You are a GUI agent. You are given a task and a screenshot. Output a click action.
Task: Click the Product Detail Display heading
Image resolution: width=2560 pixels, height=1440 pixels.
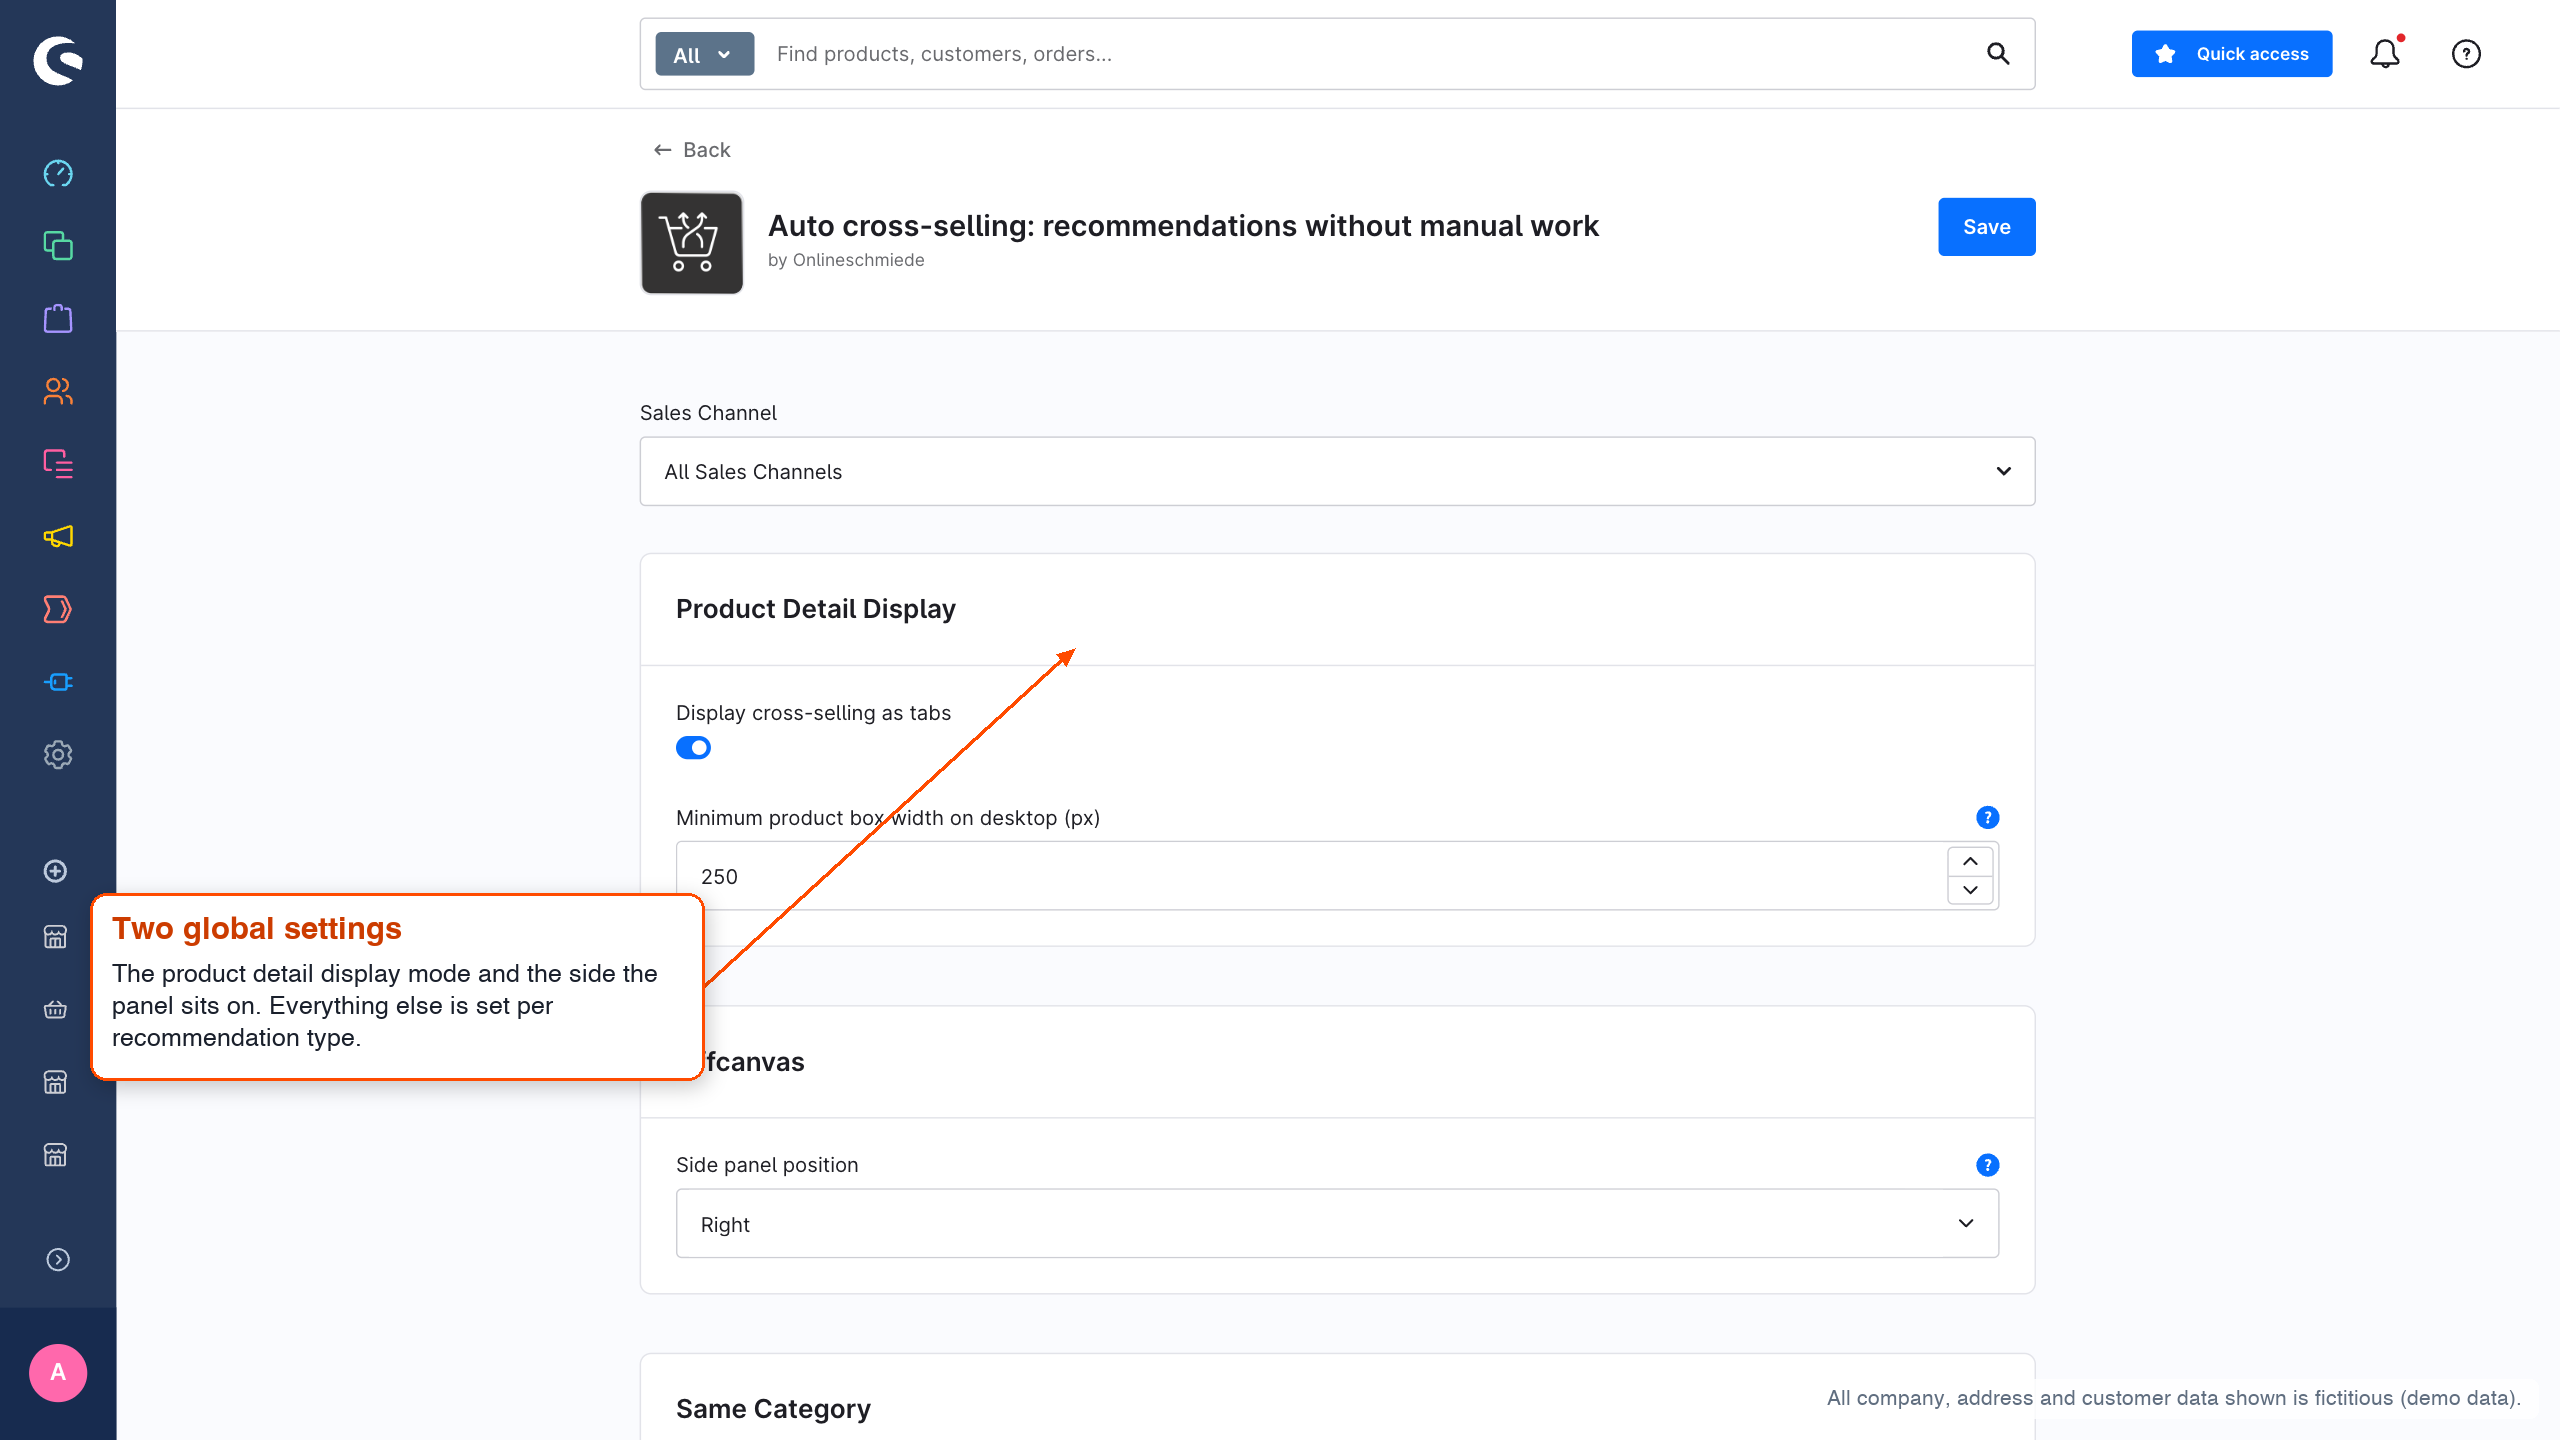coord(816,609)
